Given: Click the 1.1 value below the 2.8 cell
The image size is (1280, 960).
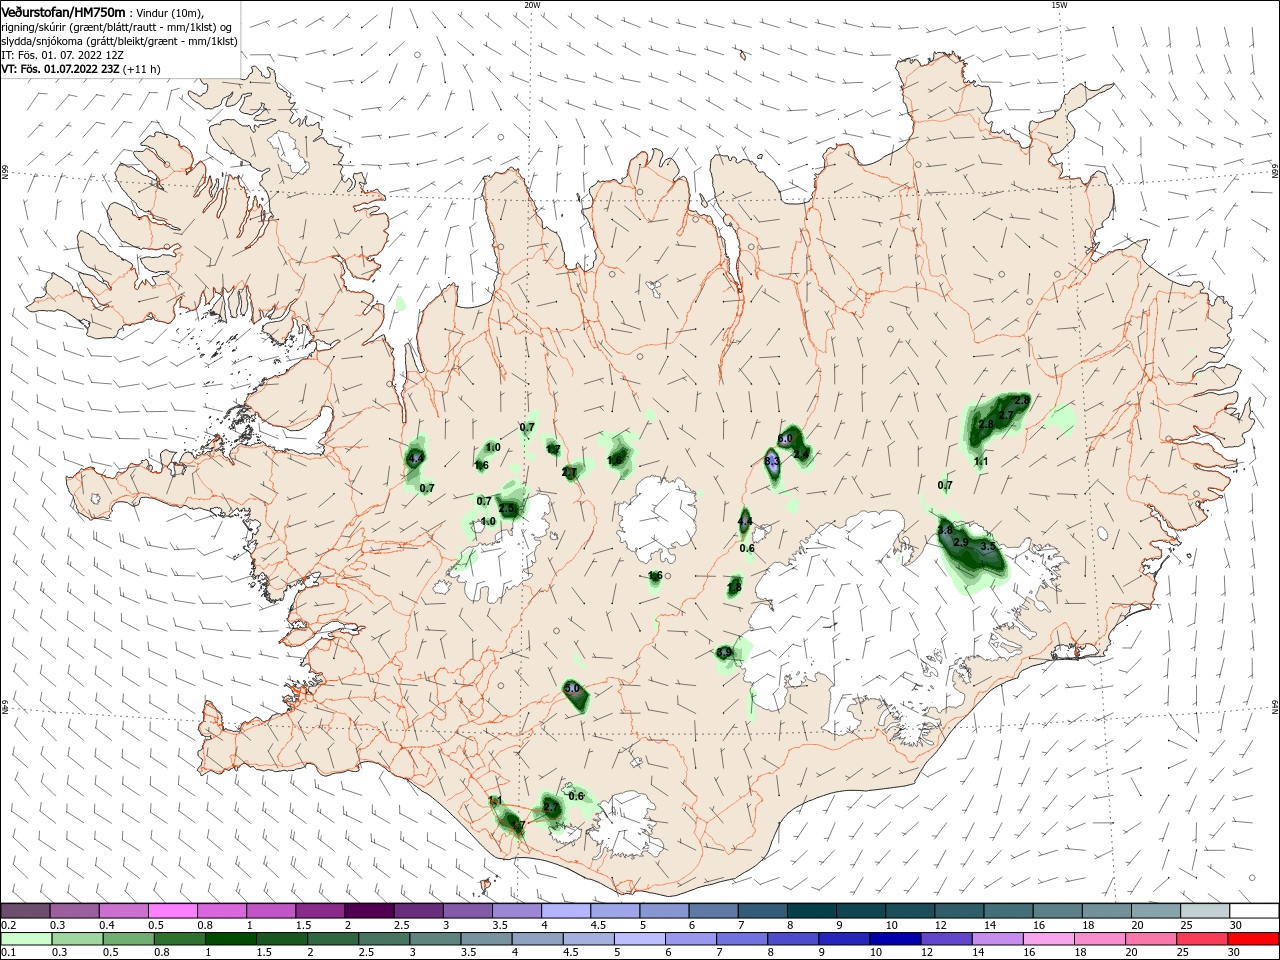Looking at the screenshot, I should [981, 461].
